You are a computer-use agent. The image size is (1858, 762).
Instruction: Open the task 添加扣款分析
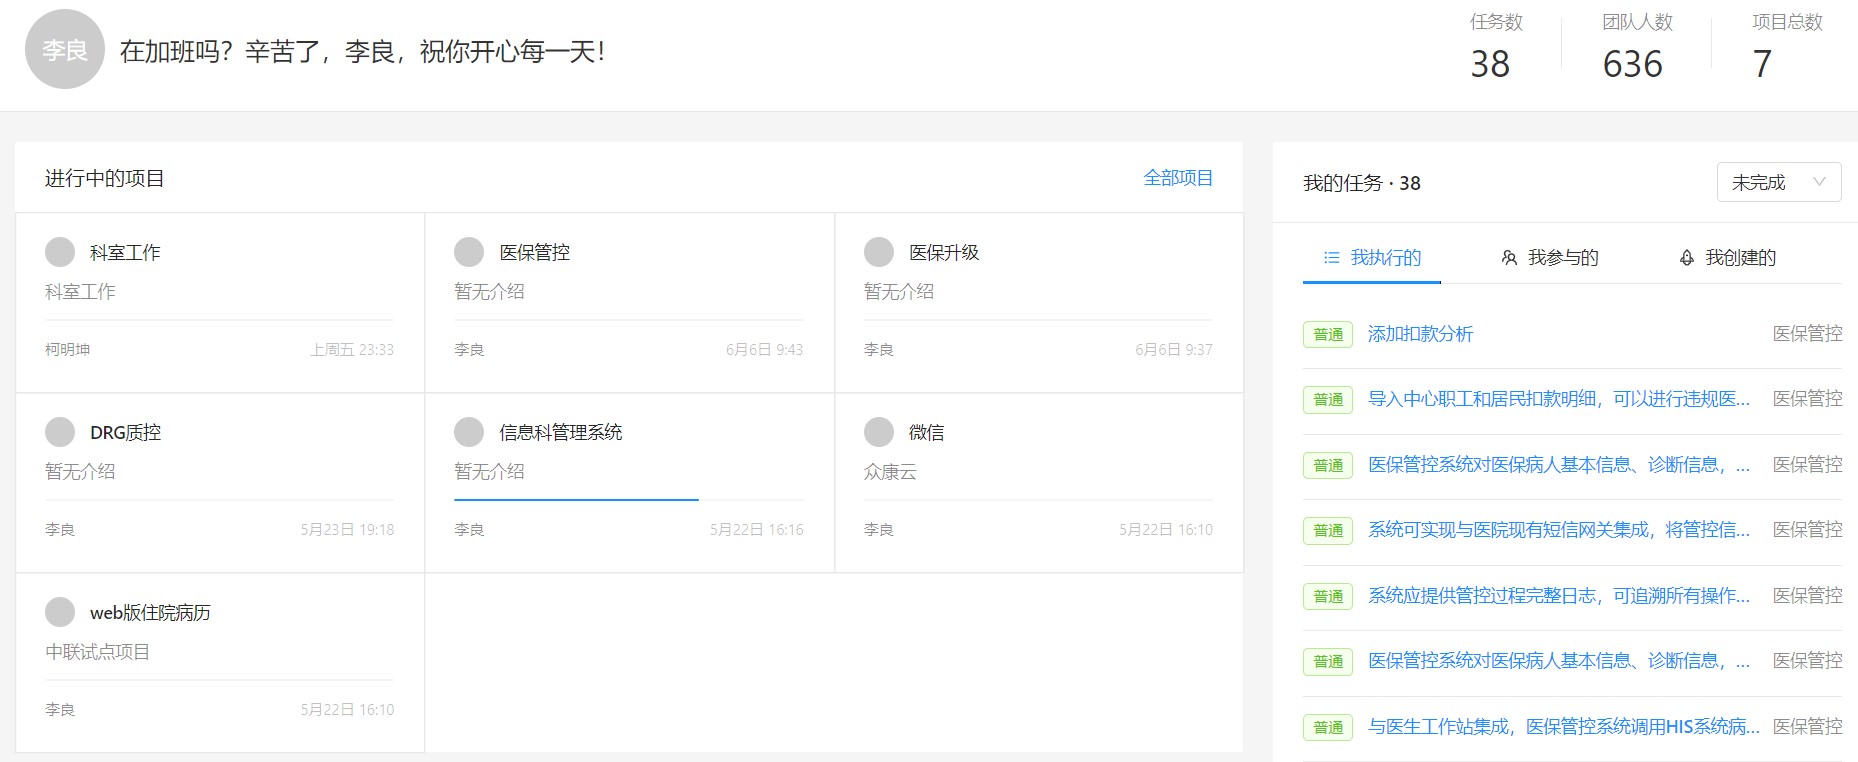1420,334
